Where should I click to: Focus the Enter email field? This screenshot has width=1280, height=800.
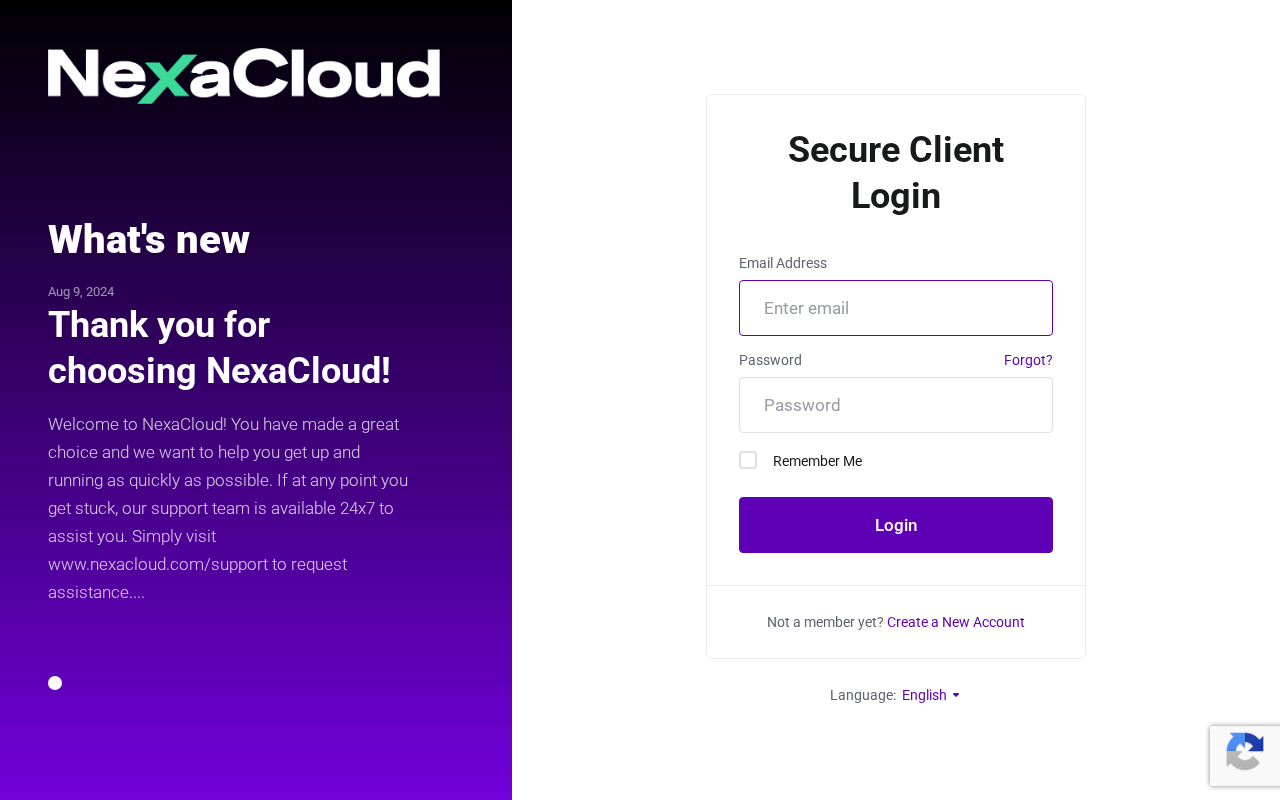(x=896, y=308)
